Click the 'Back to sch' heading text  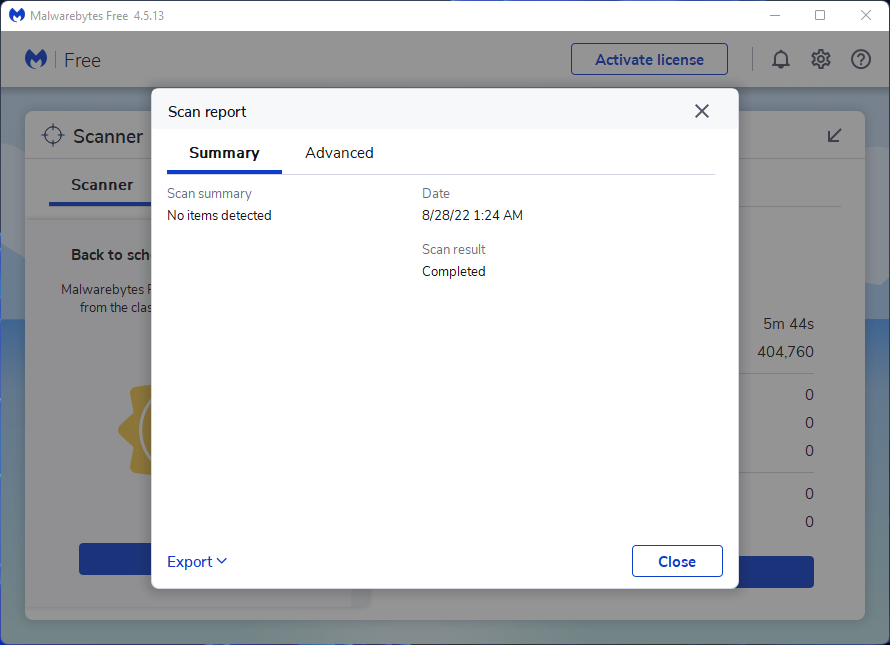click(111, 254)
